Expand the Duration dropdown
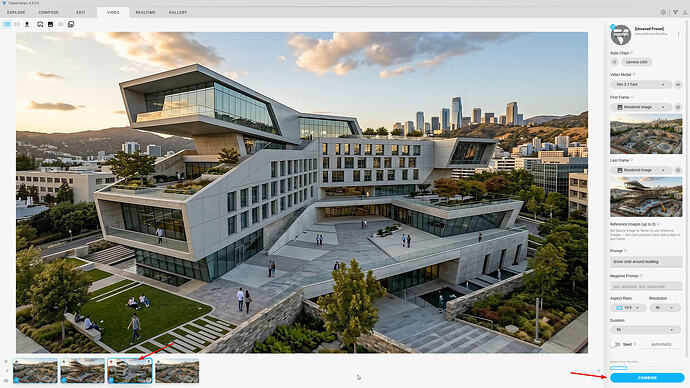Image resolution: width=690 pixels, height=388 pixels. [646, 329]
